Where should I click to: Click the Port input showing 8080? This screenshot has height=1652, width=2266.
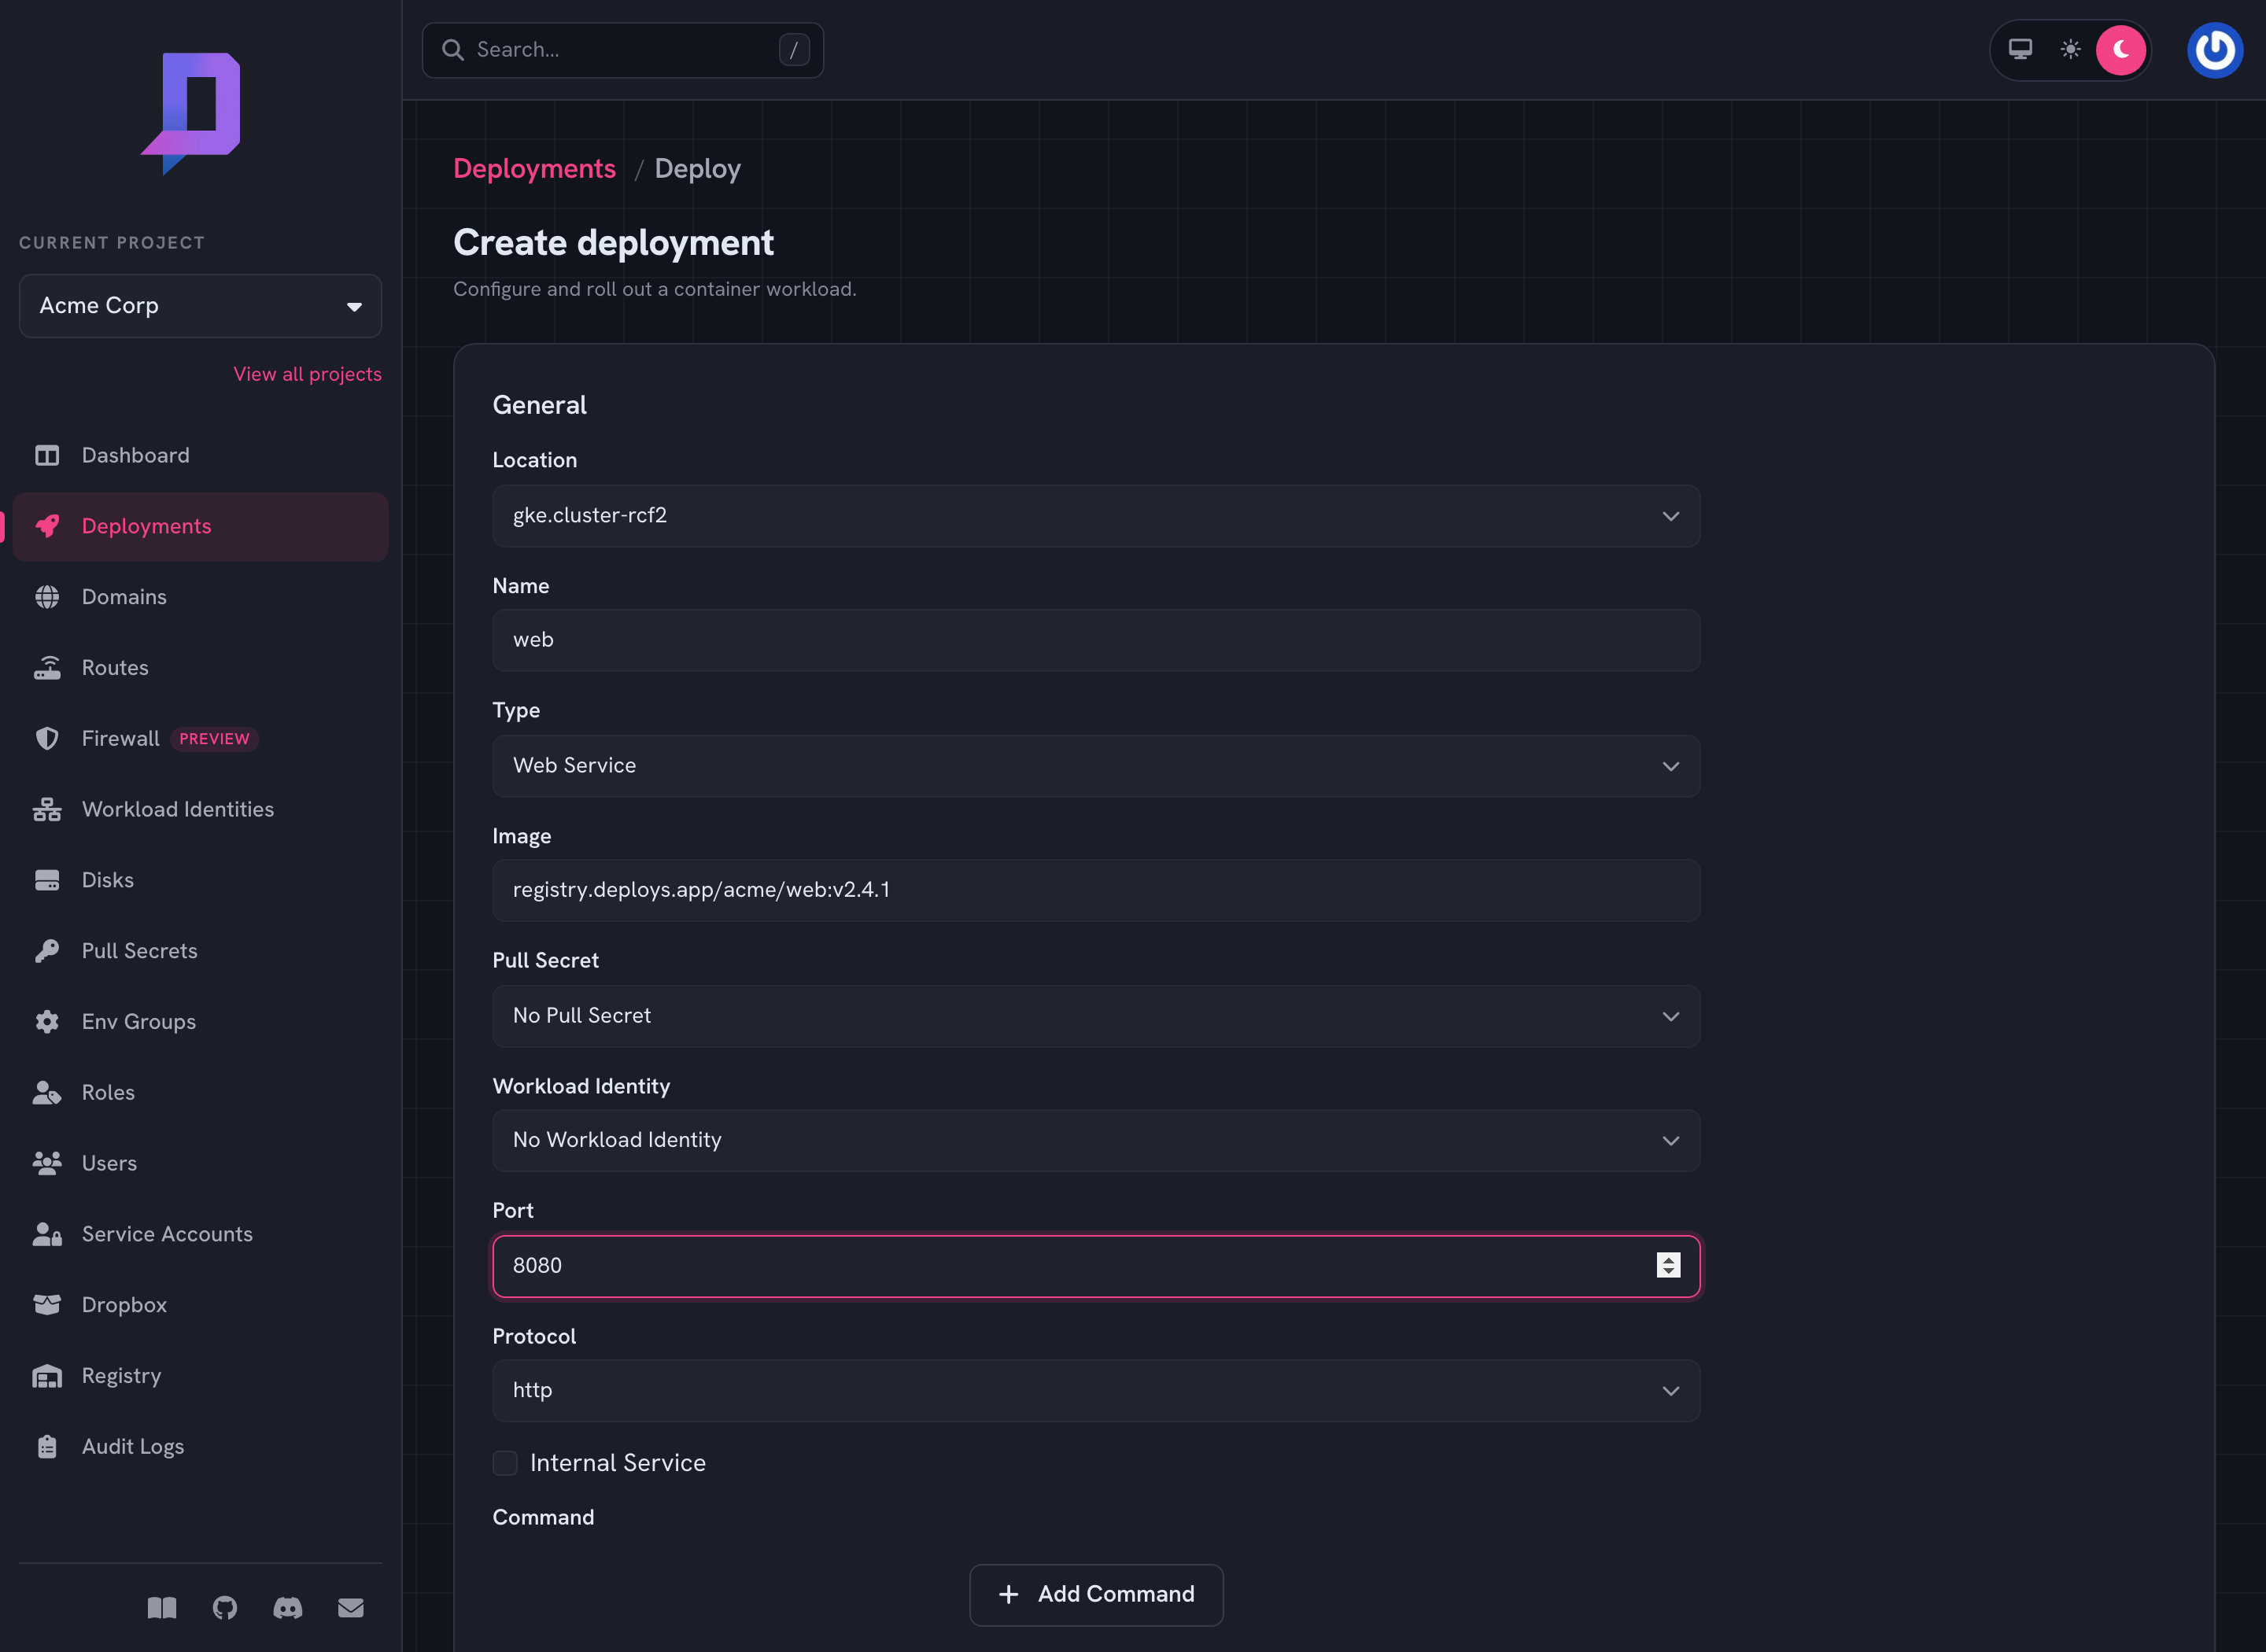(x=1096, y=1266)
